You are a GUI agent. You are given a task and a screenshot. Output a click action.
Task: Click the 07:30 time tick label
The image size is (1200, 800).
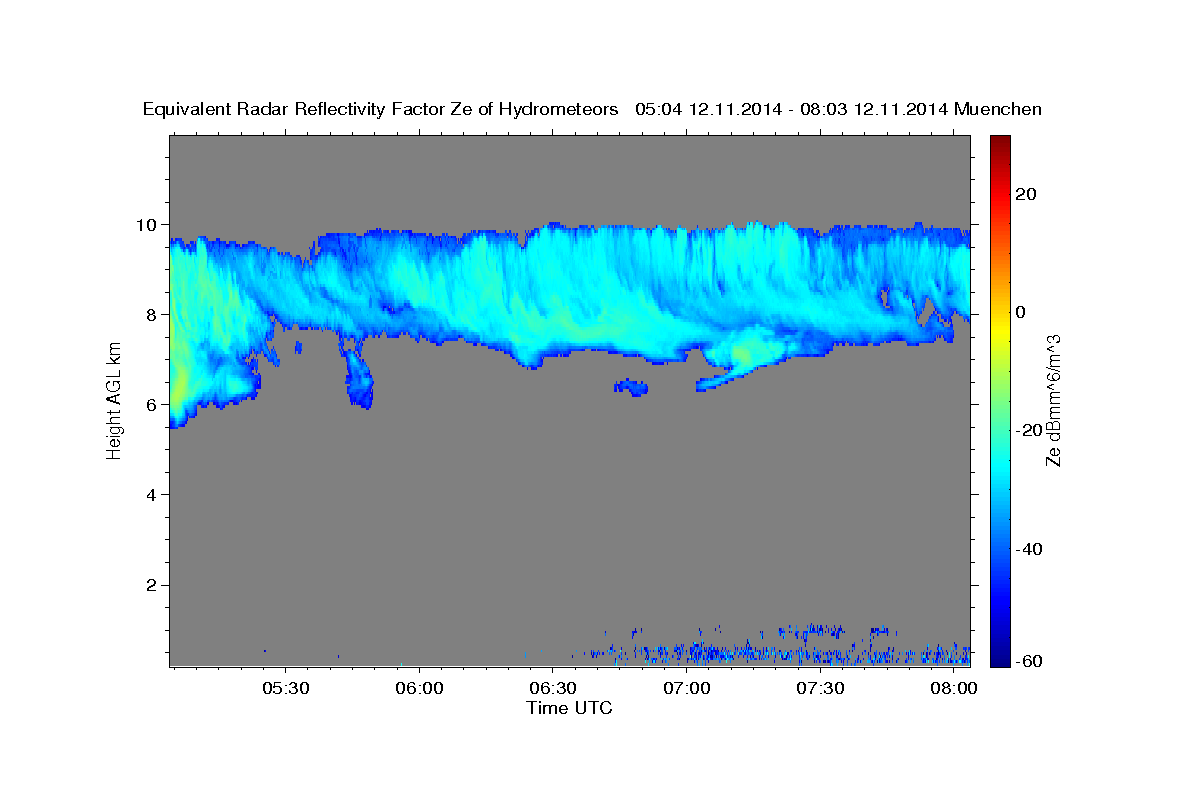tap(821, 689)
